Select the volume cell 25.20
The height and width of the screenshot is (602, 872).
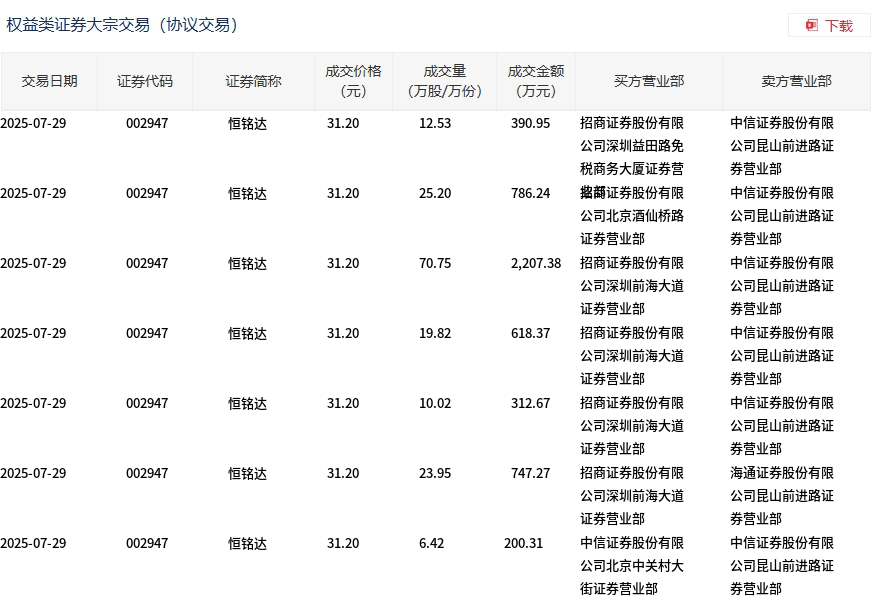coord(435,193)
